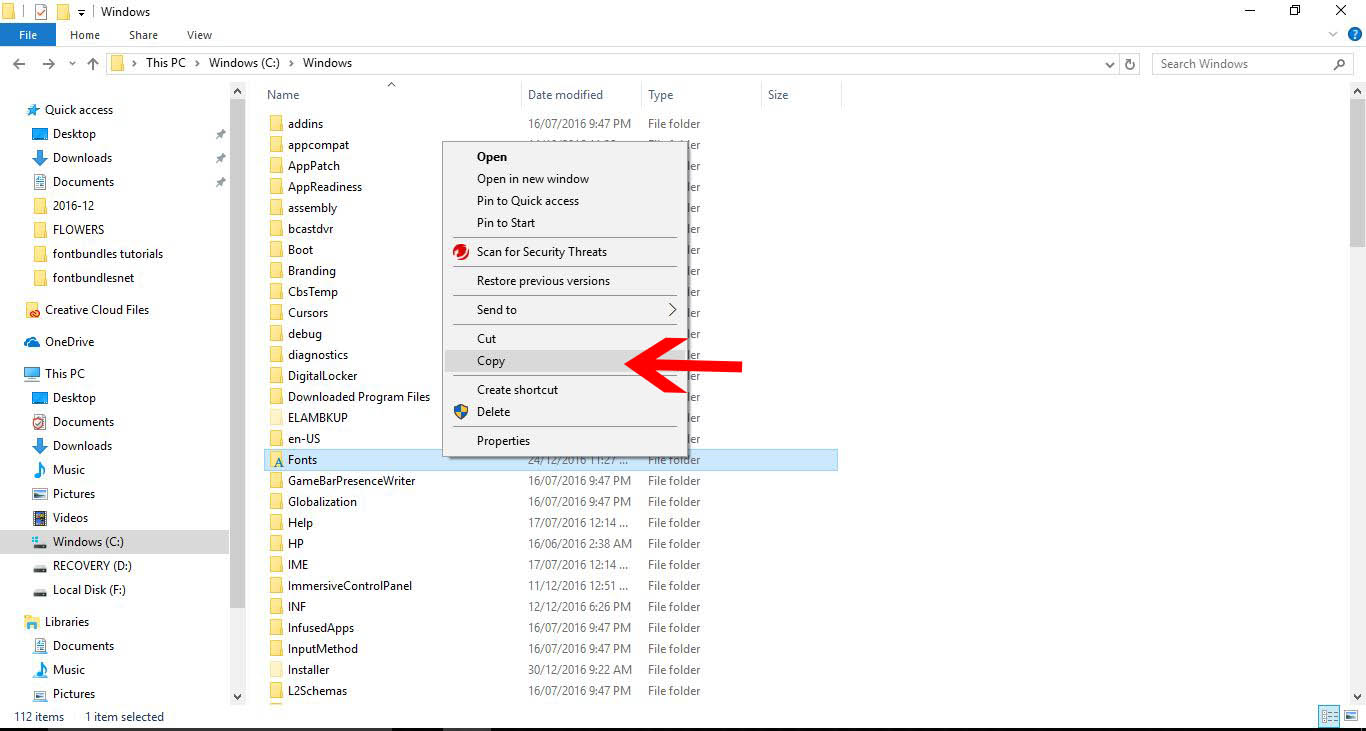The width and height of the screenshot is (1366, 731).
Task: Open the Videos icon under This PC
Action: tap(40, 518)
